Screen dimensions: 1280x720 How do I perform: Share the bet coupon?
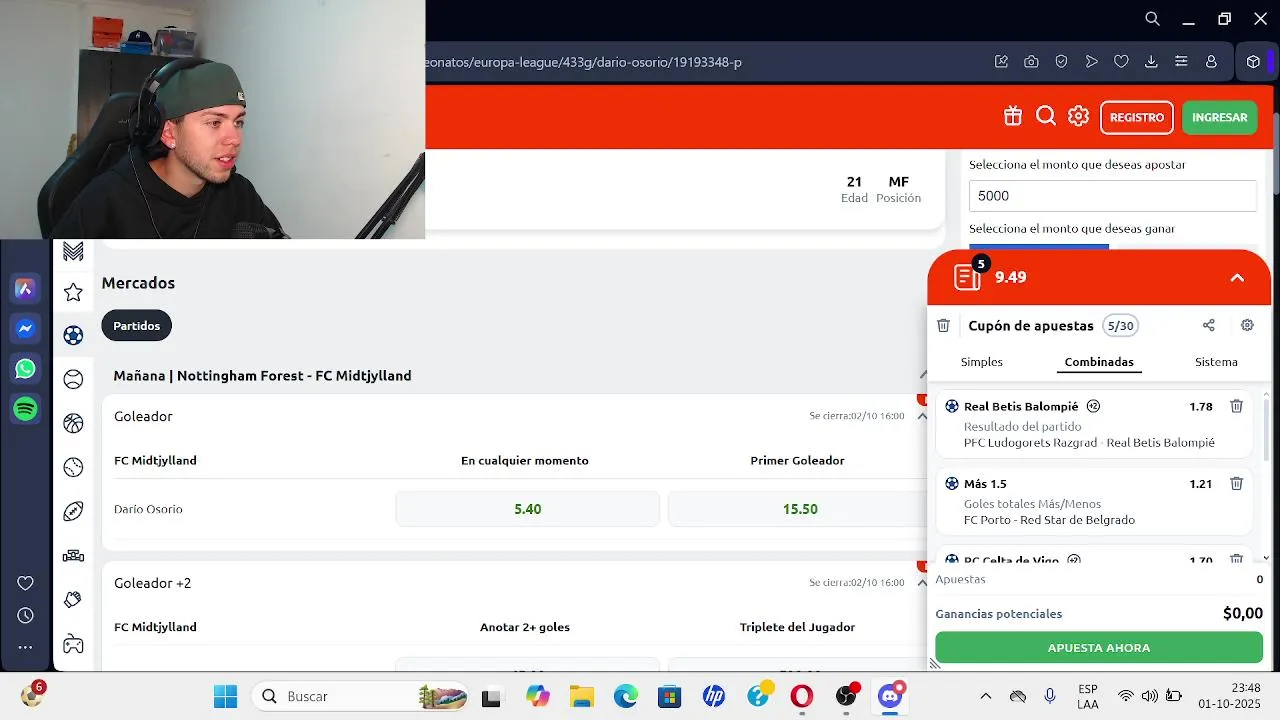point(1208,325)
